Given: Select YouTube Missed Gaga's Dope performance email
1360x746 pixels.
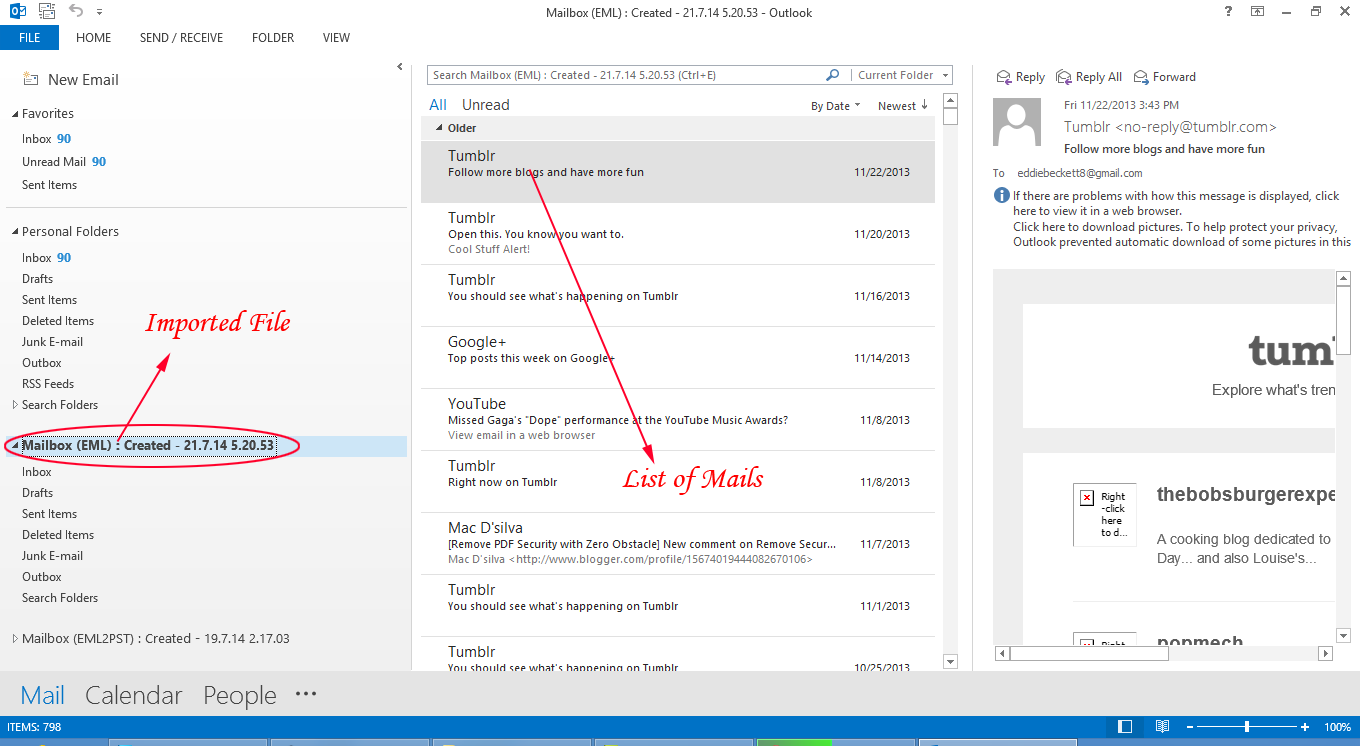Looking at the screenshot, I should 678,419.
